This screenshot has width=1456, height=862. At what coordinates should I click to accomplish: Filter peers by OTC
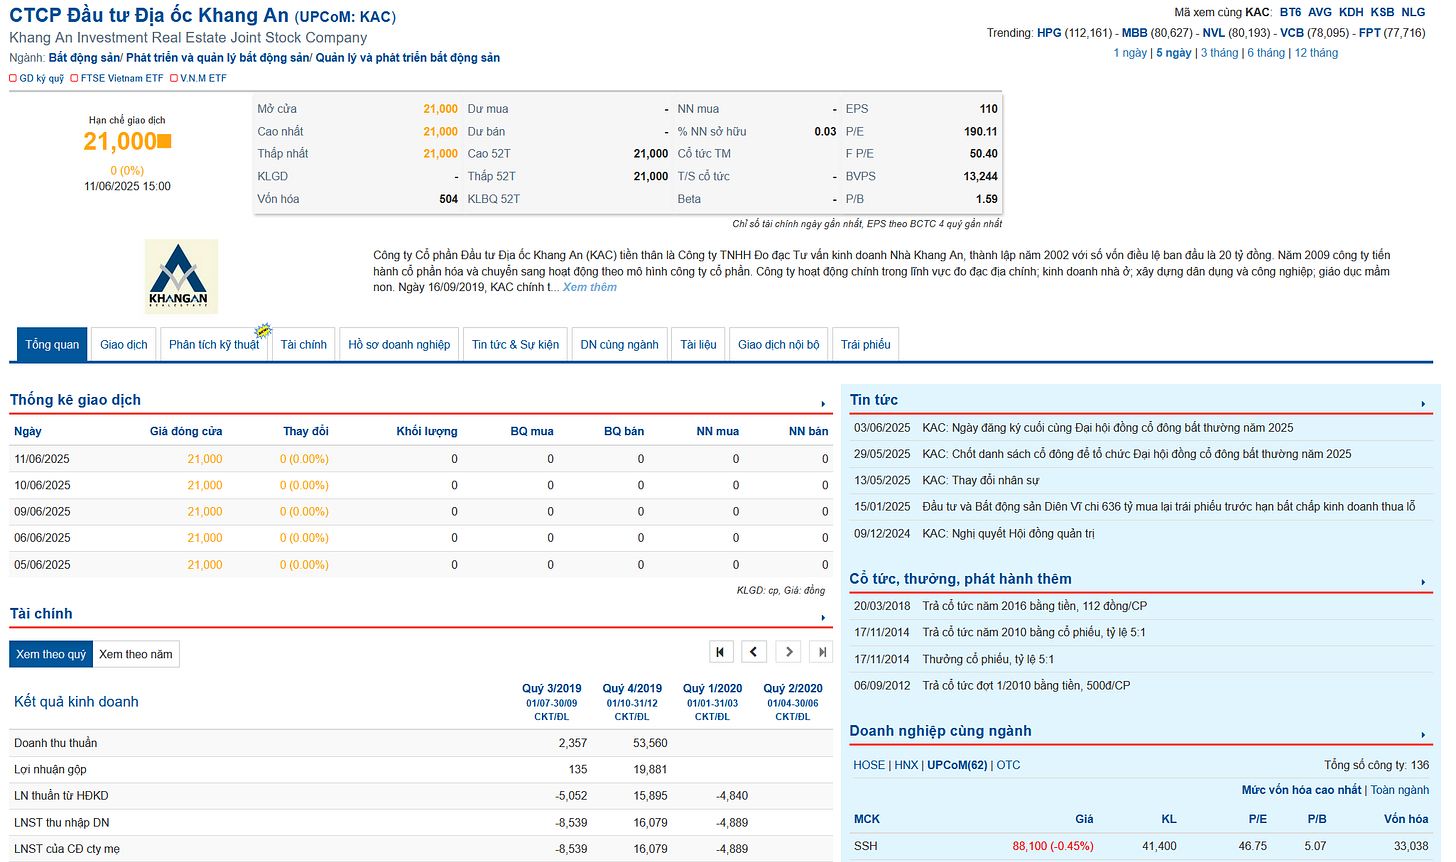tap(1008, 765)
